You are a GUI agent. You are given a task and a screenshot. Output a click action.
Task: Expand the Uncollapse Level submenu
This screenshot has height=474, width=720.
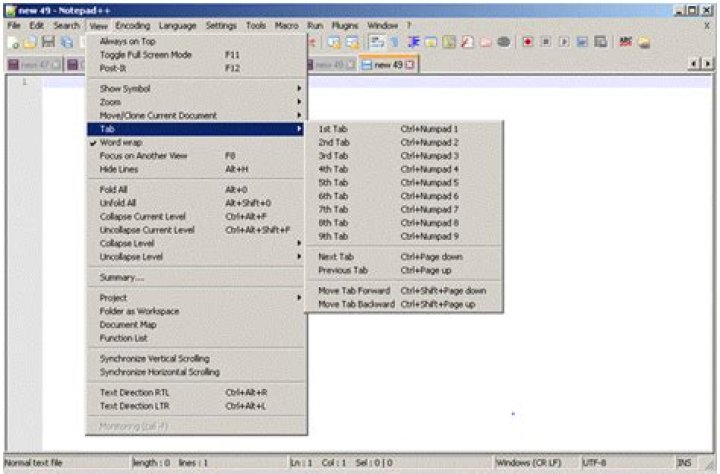(x=197, y=257)
